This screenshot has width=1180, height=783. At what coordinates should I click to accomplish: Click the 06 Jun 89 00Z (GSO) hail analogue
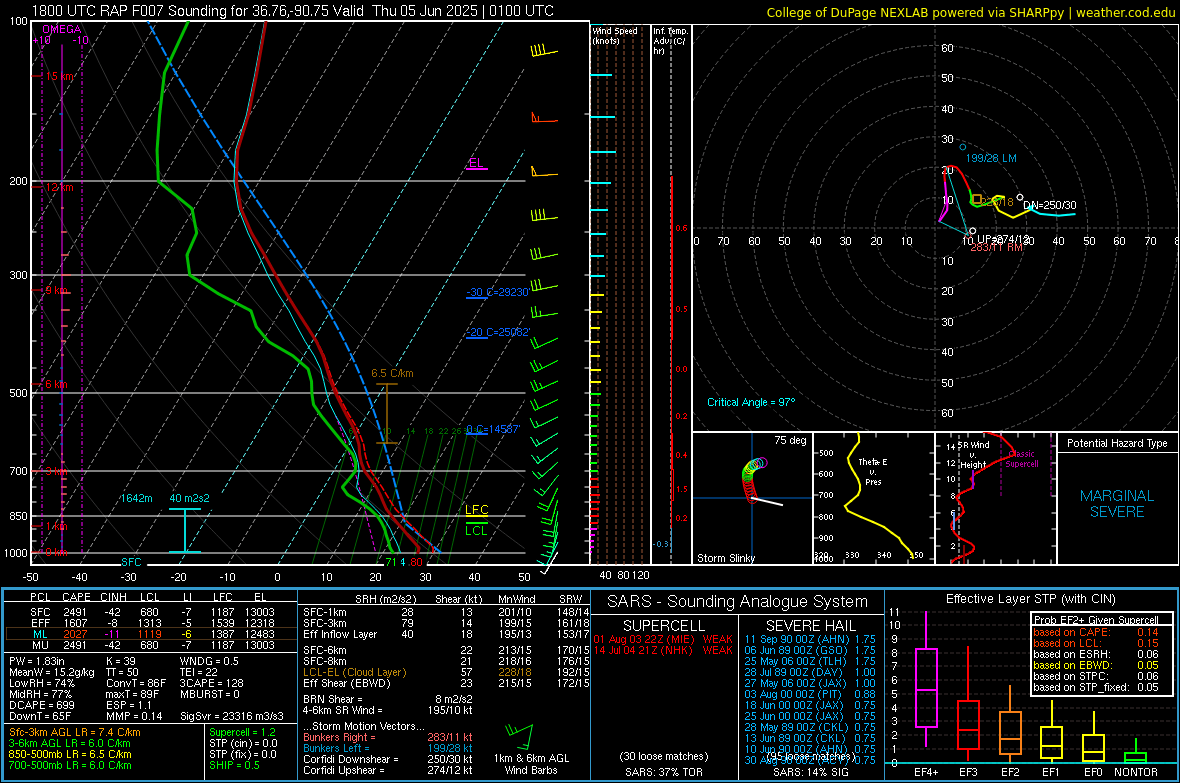(810, 650)
